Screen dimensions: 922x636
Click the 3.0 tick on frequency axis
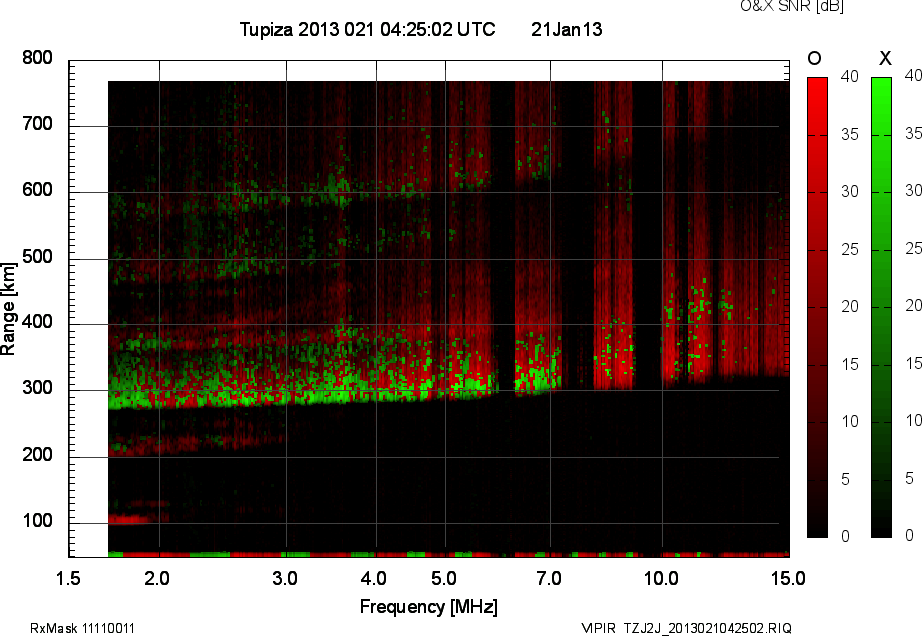pos(286,578)
